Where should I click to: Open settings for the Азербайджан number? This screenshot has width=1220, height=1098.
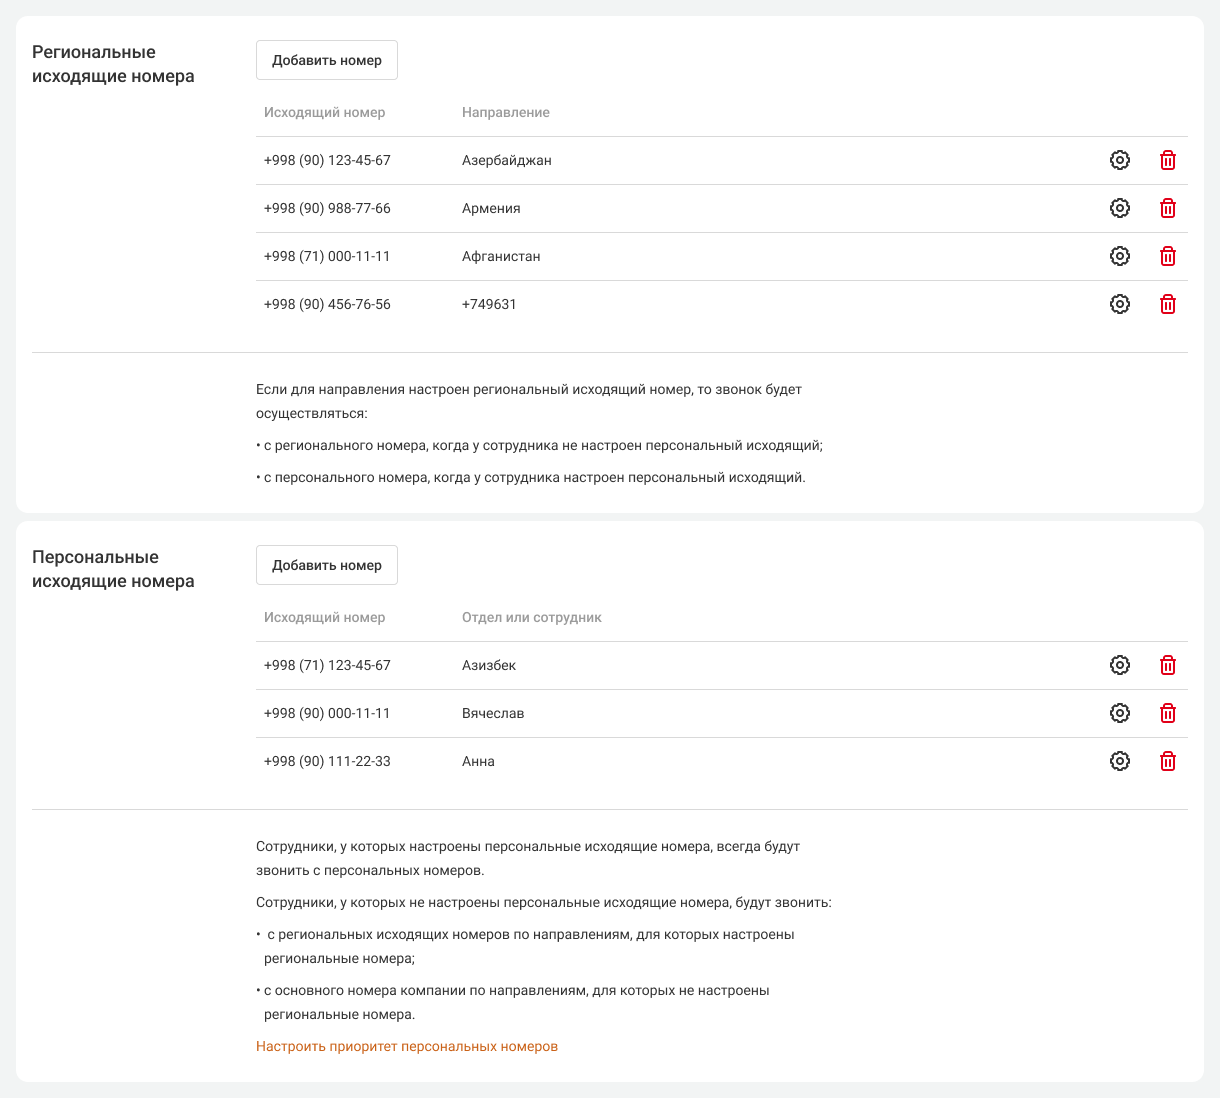point(1120,160)
